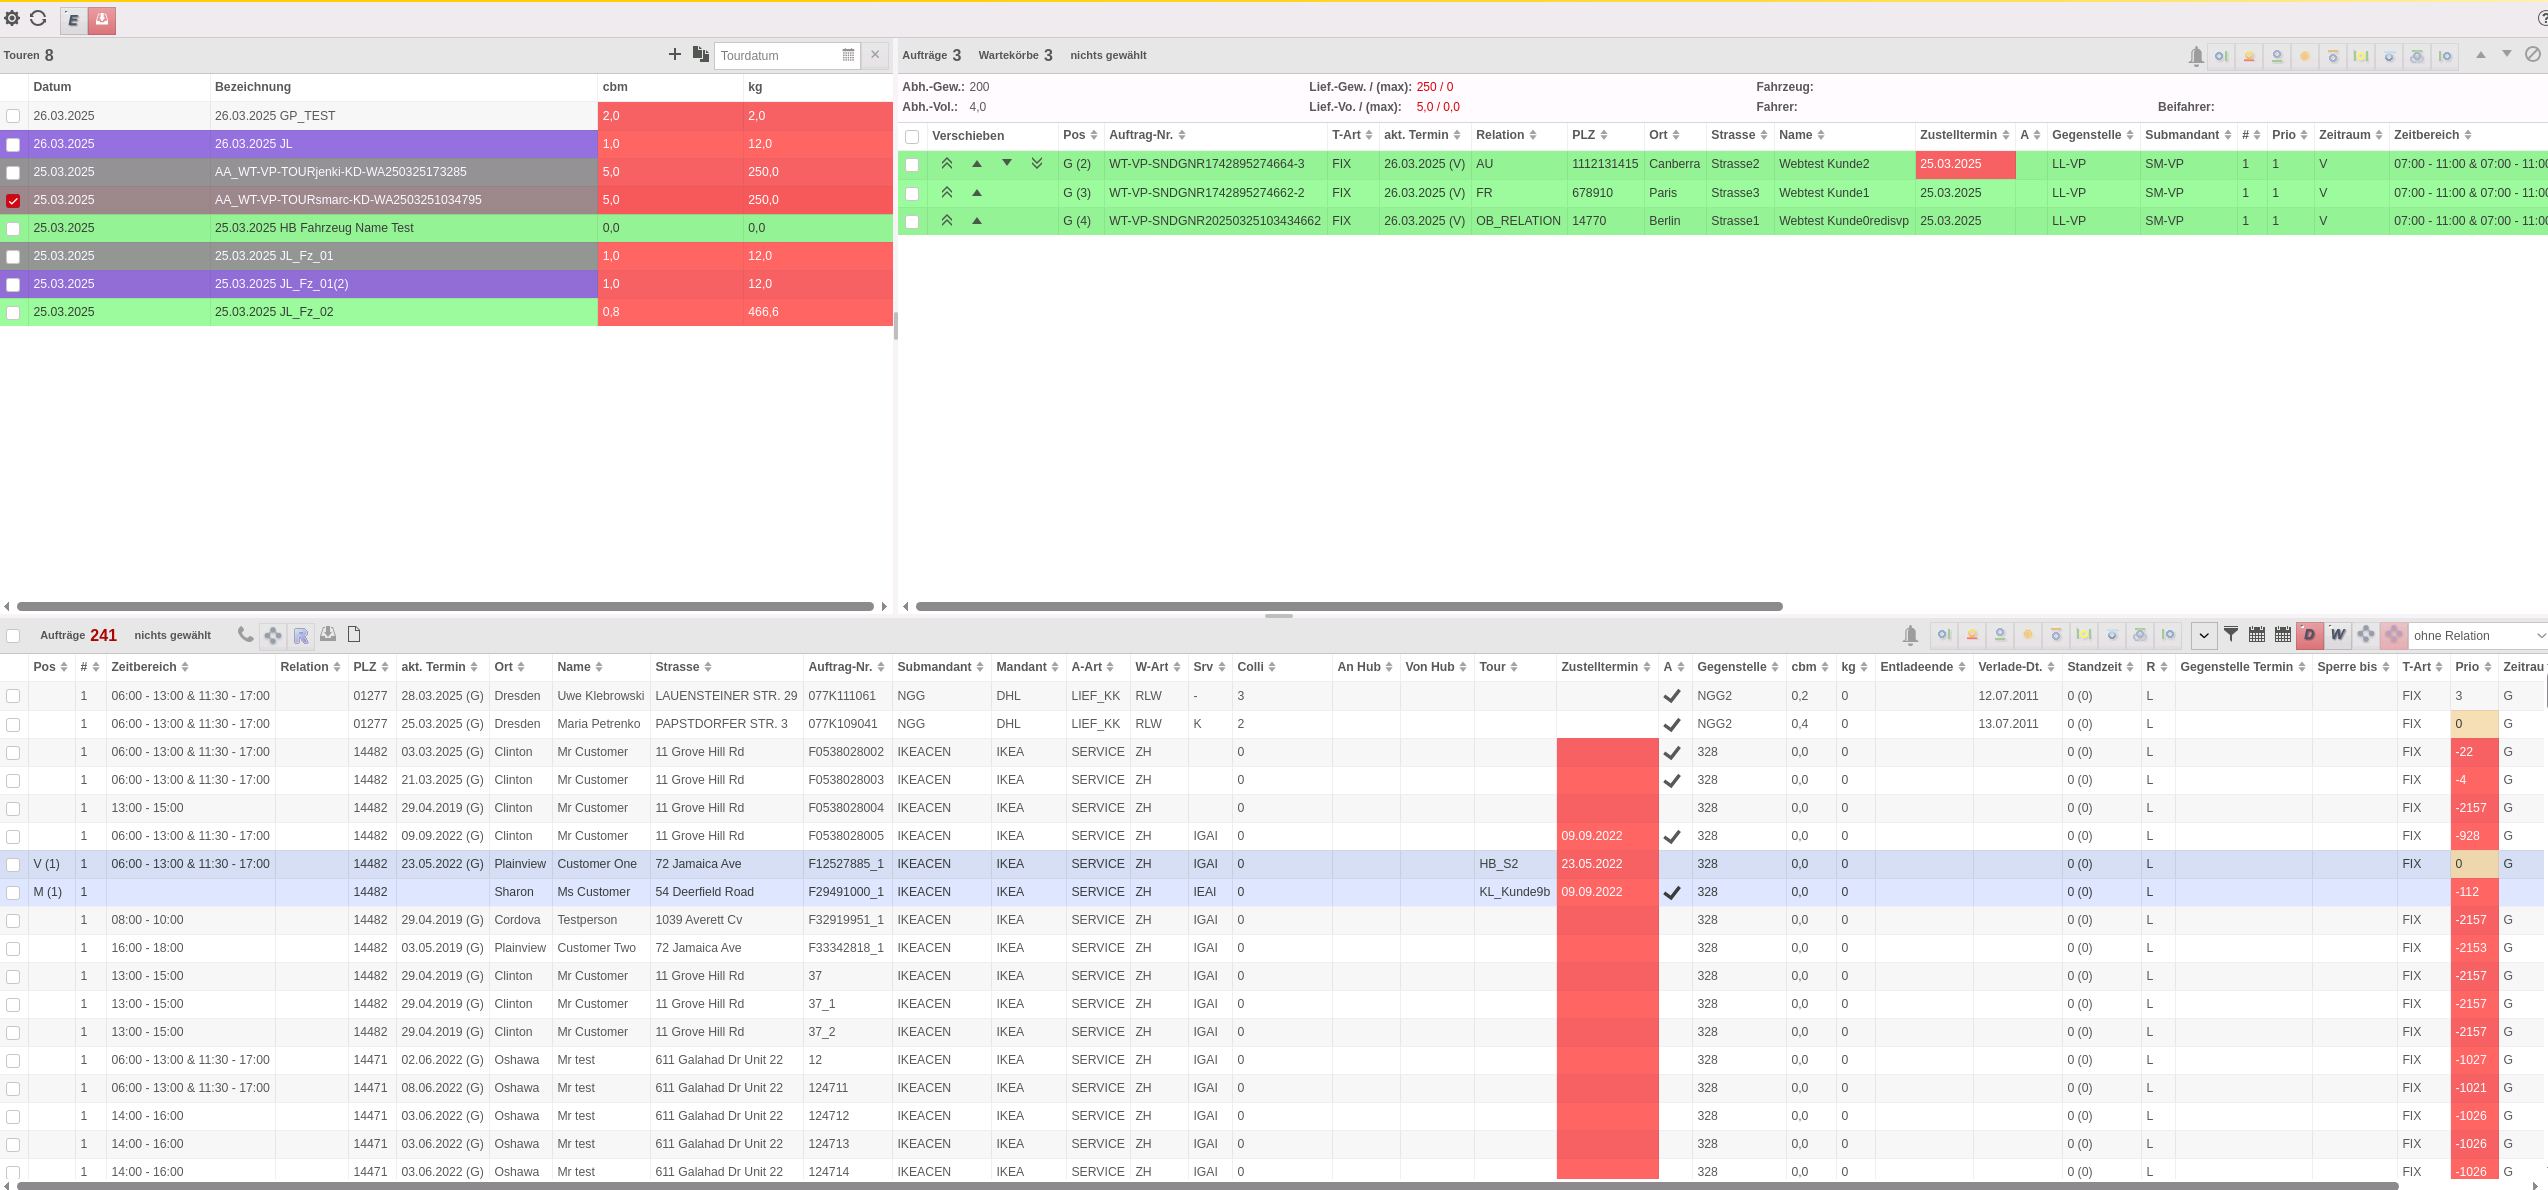The height and width of the screenshot is (1190, 2548).
Task: Clear the Tourdatum filter with the X
Action: click(x=875, y=55)
